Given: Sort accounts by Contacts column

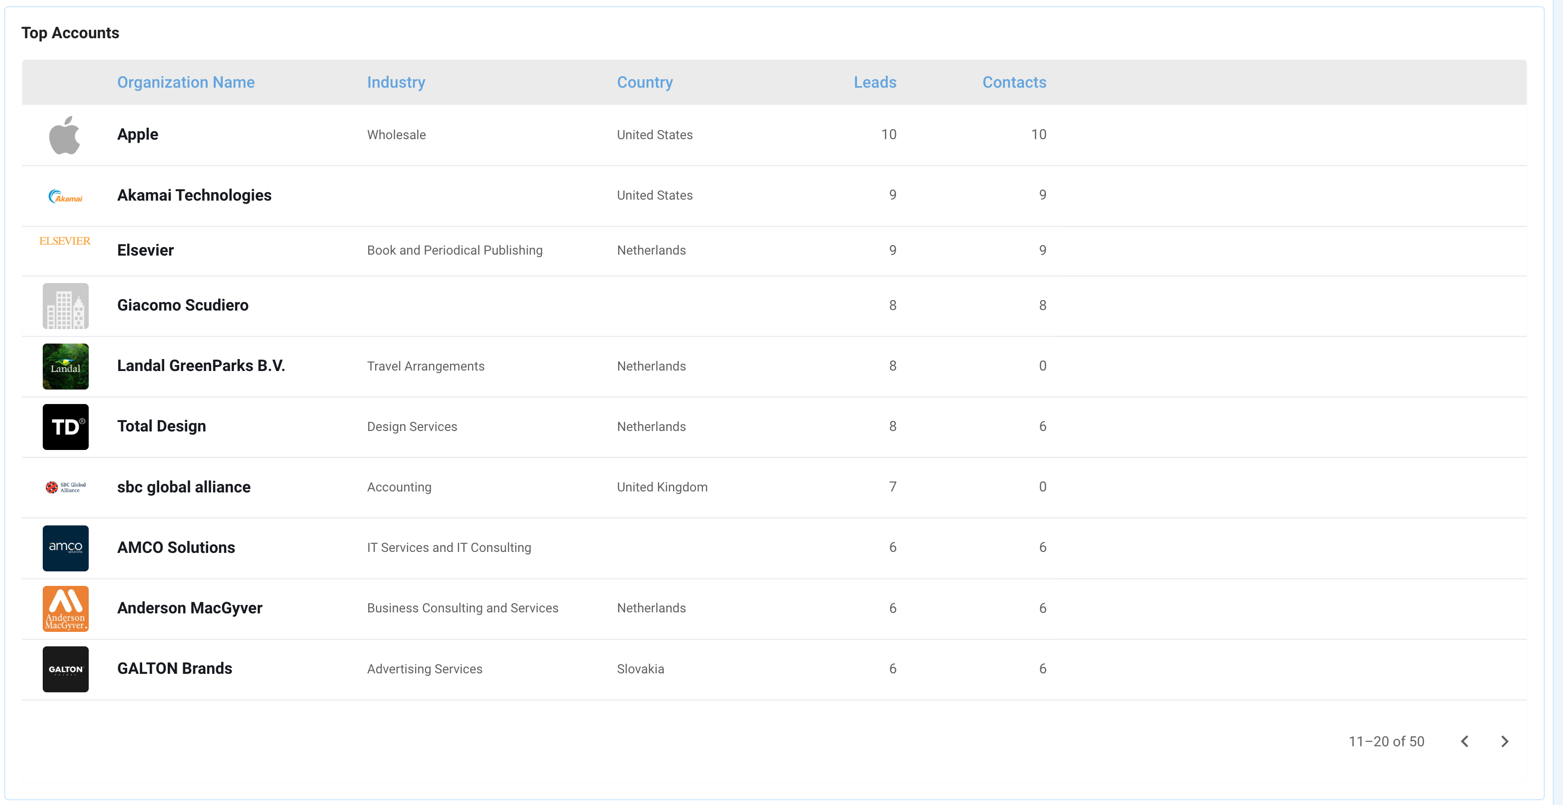Looking at the screenshot, I should (x=1014, y=82).
